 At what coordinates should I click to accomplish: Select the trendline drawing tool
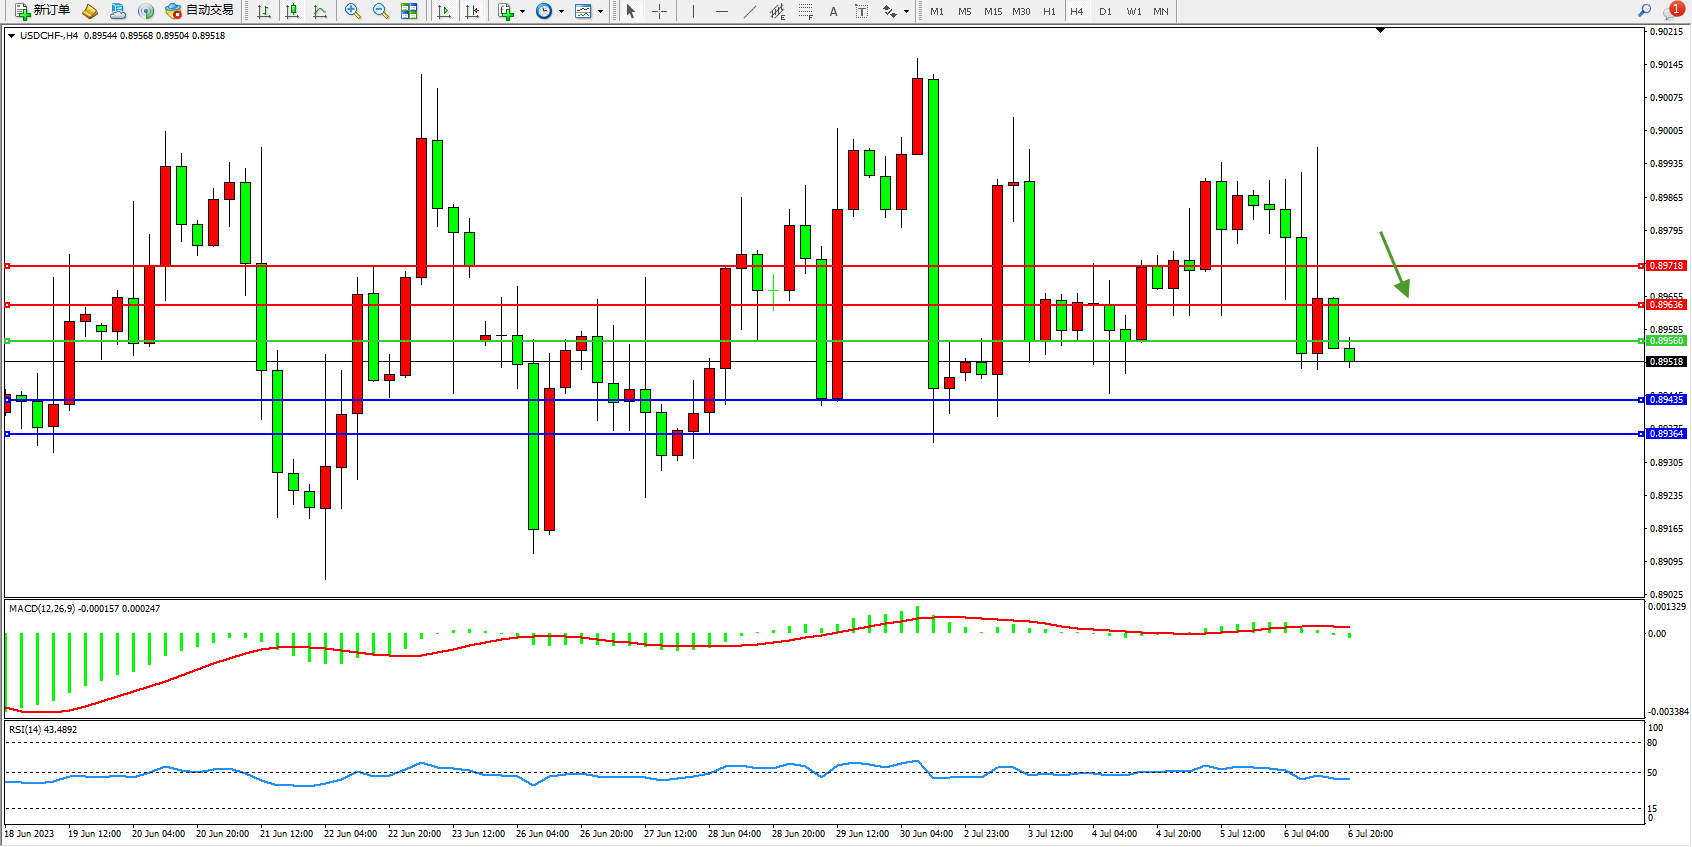(x=750, y=11)
